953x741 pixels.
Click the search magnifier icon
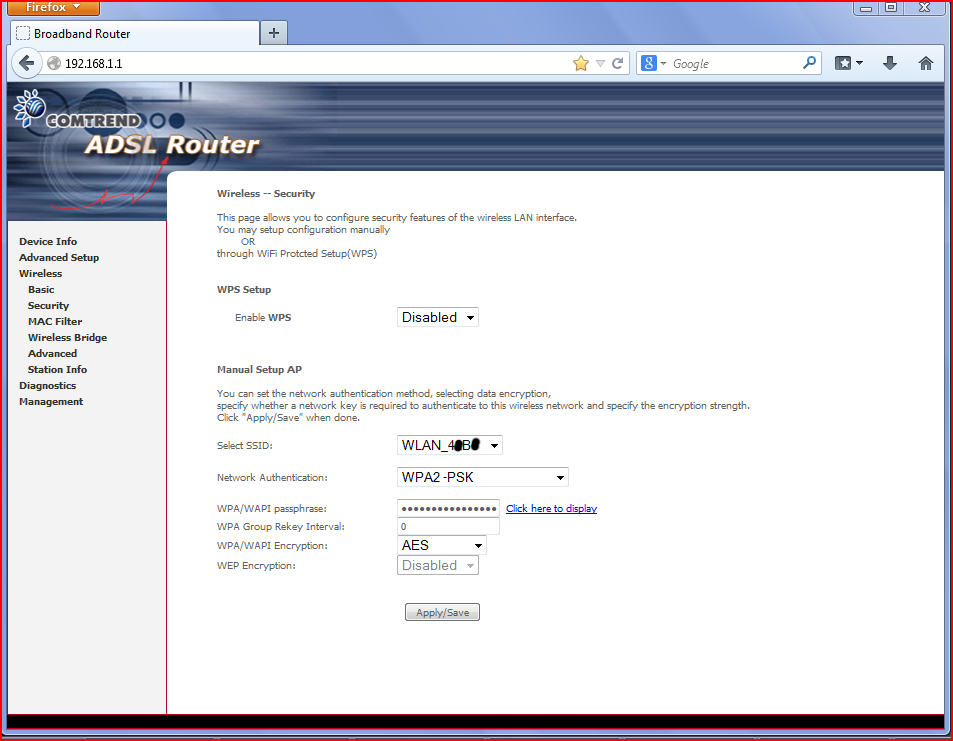click(x=809, y=63)
